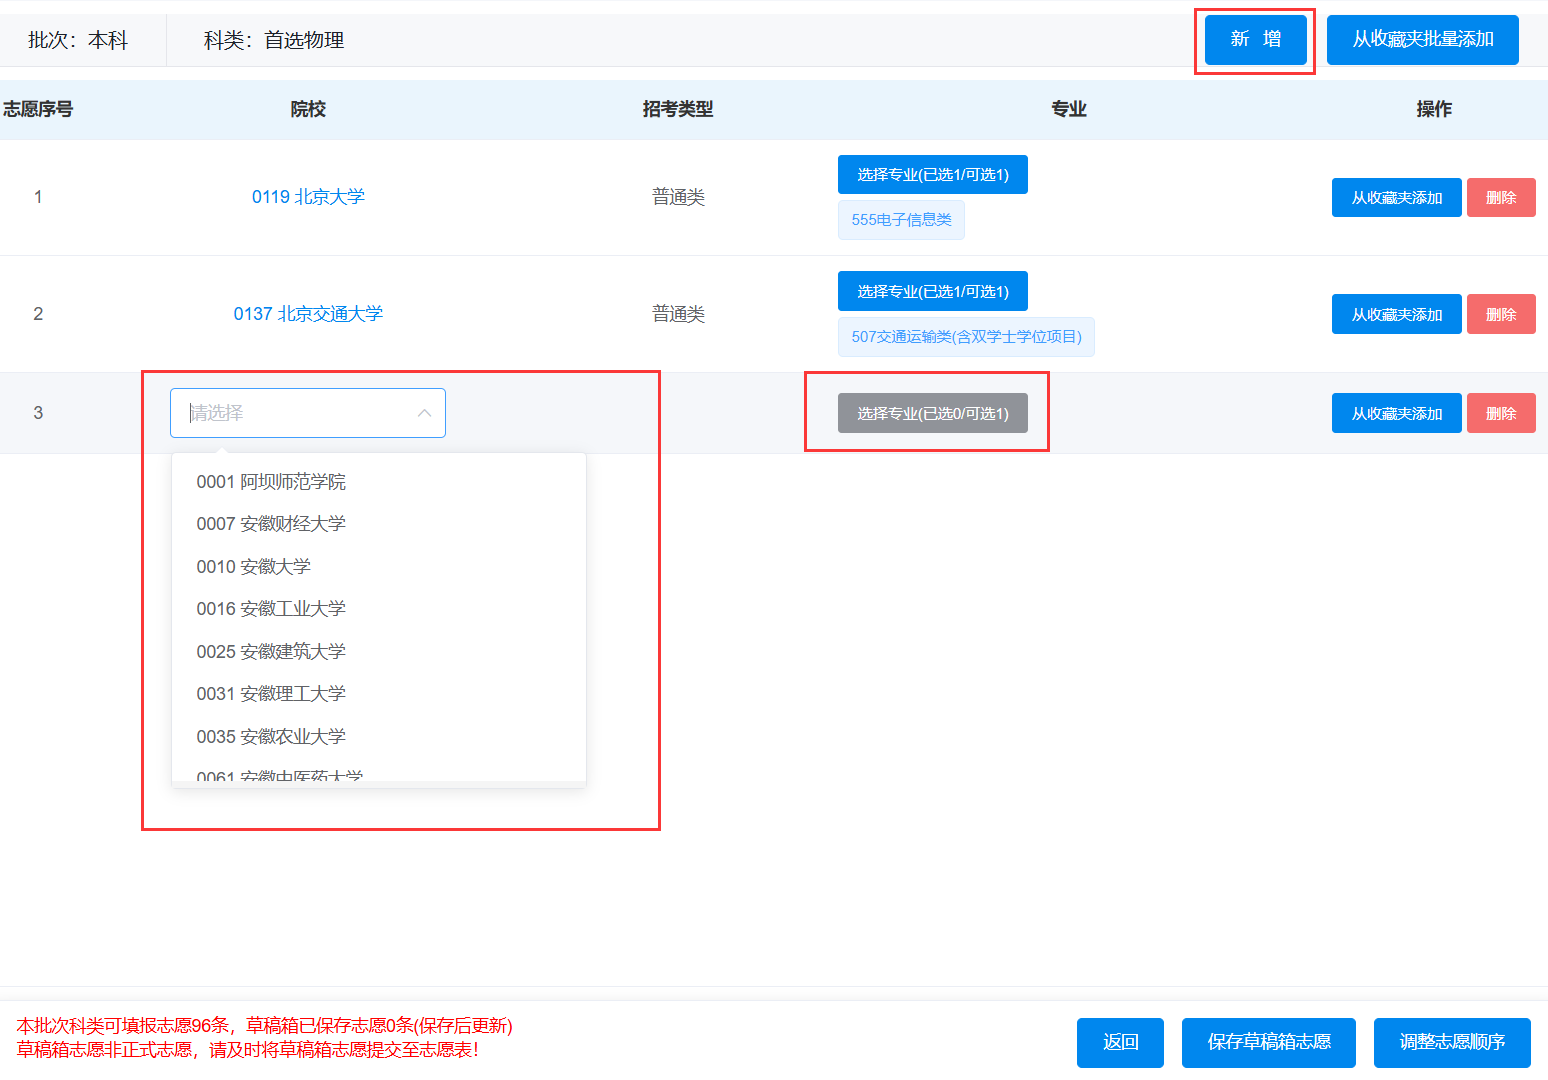Collapse the dropdown using its chevron arrow
This screenshot has width=1548, height=1080.
(x=424, y=413)
